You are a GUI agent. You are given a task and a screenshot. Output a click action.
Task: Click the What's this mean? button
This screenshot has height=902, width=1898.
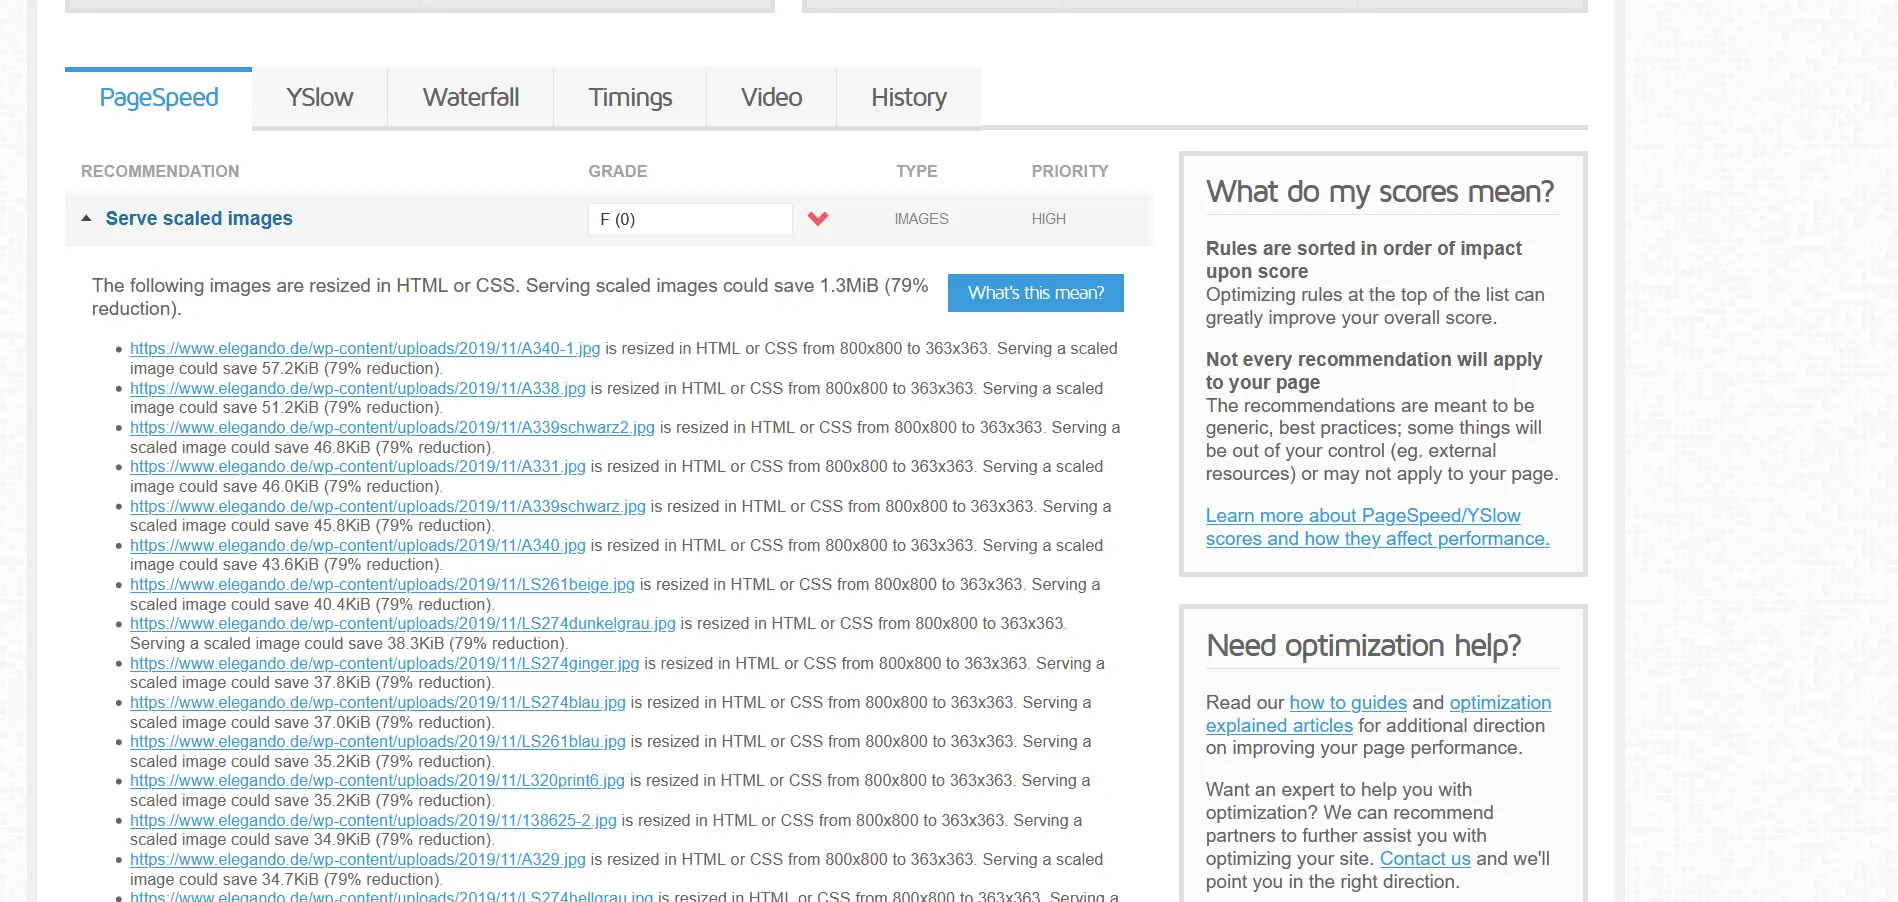tap(1036, 293)
